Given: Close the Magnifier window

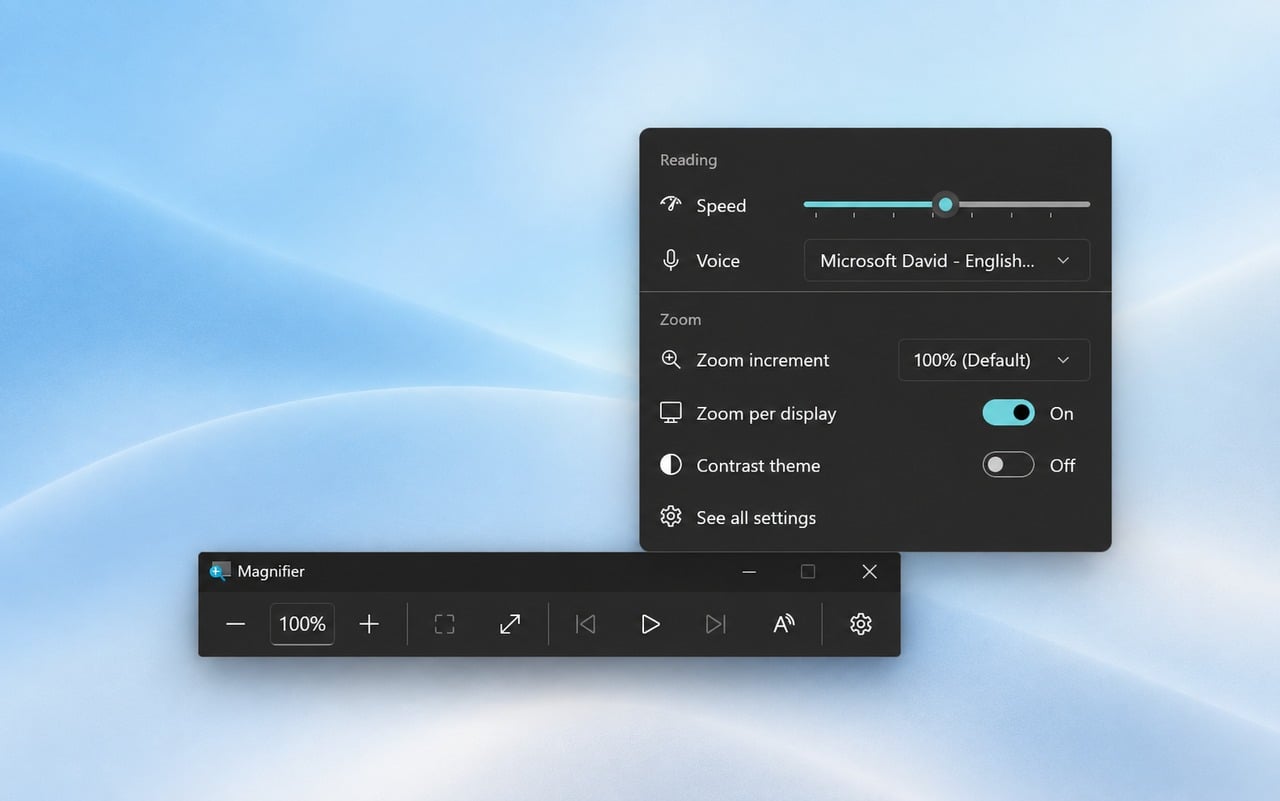Looking at the screenshot, I should pos(869,572).
